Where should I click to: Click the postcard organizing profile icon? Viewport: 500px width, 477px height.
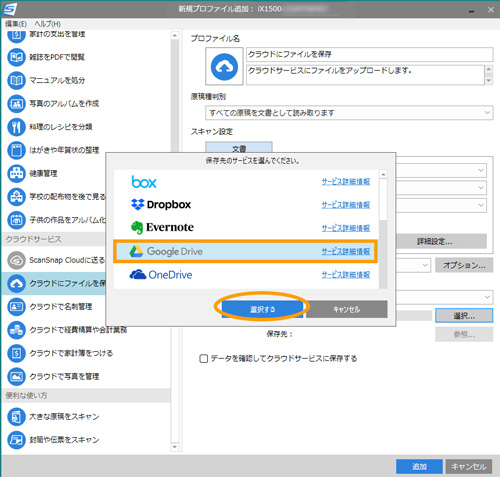click(16, 150)
